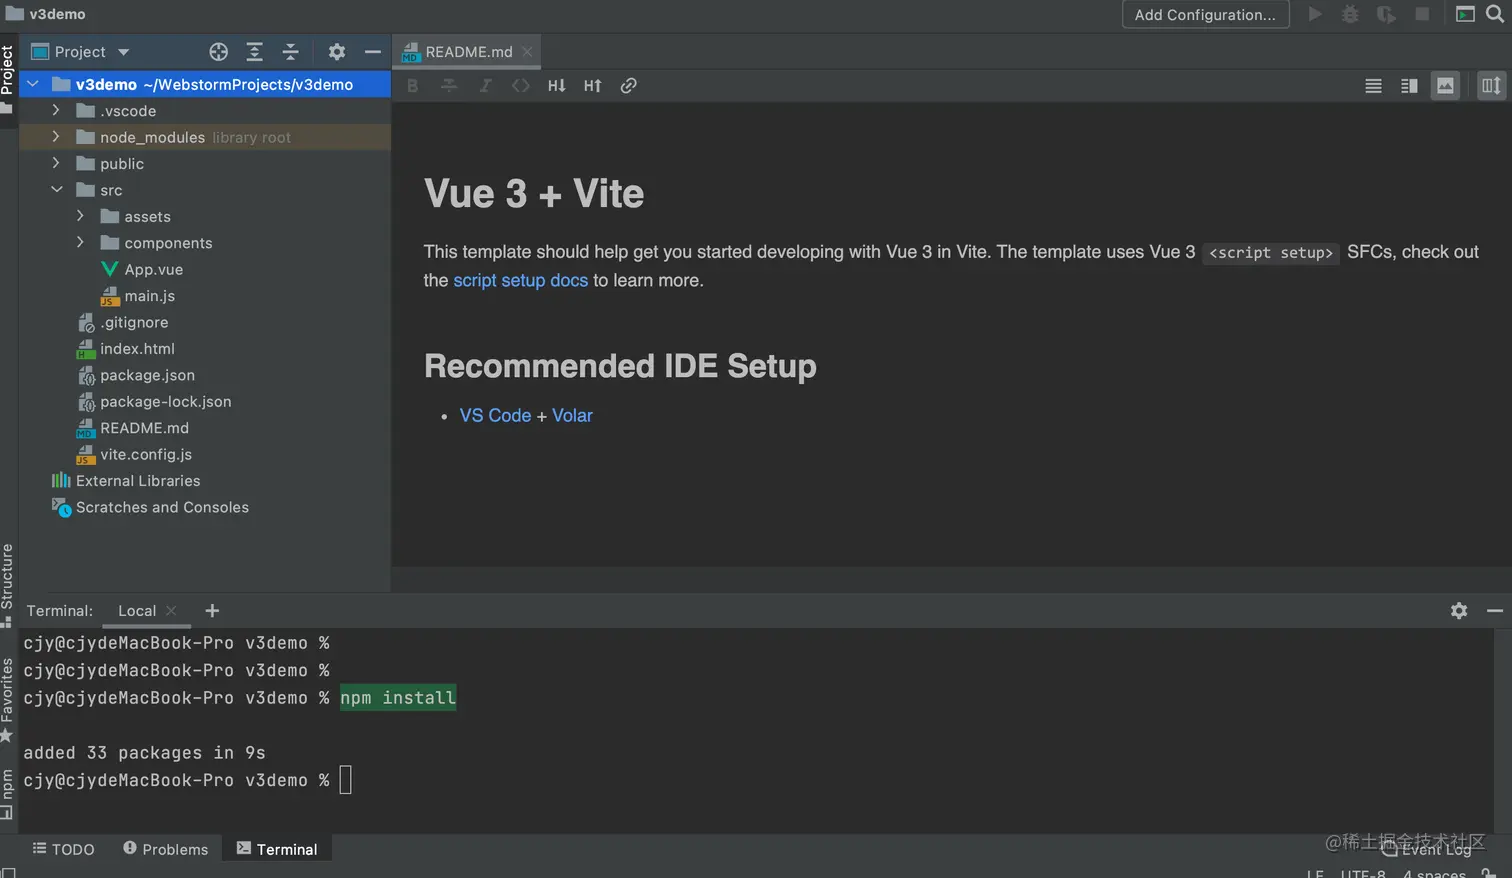Image resolution: width=1512 pixels, height=878 pixels.
Task: Switch to preview-only view
Action: pyautogui.click(x=1446, y=86)
